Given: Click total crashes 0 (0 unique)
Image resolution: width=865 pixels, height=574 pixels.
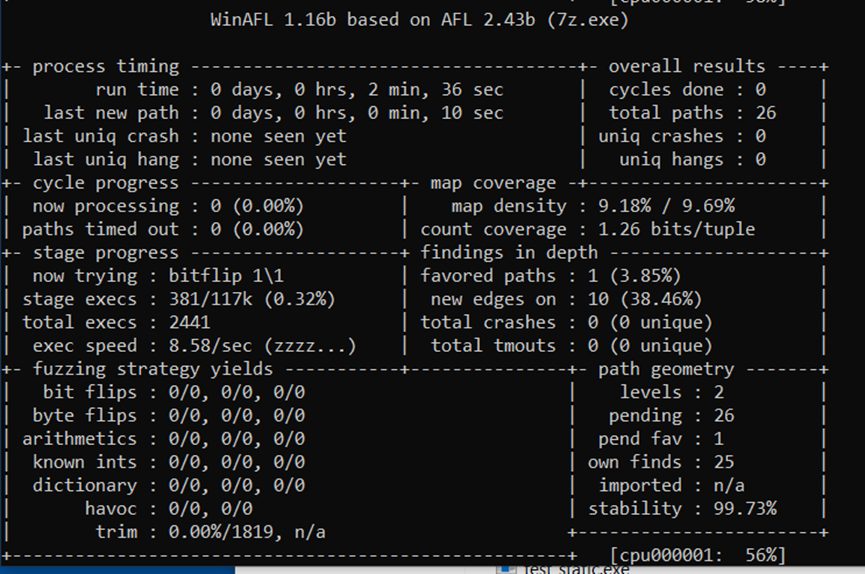Looking at the screenshot, I should (650, 322).
